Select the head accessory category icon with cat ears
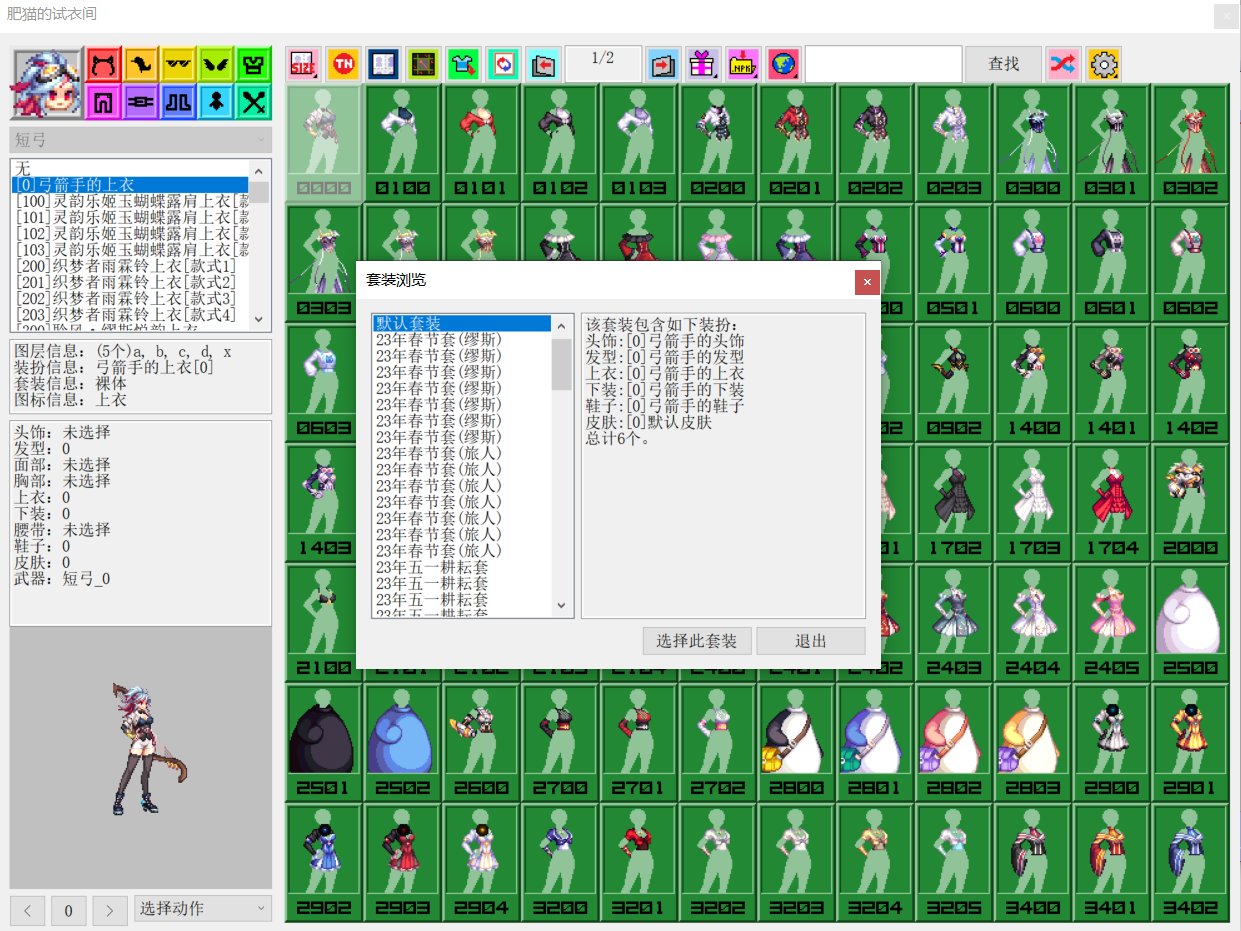The width and height of the screenshot is (1241, 931). [x=103, y=65]
